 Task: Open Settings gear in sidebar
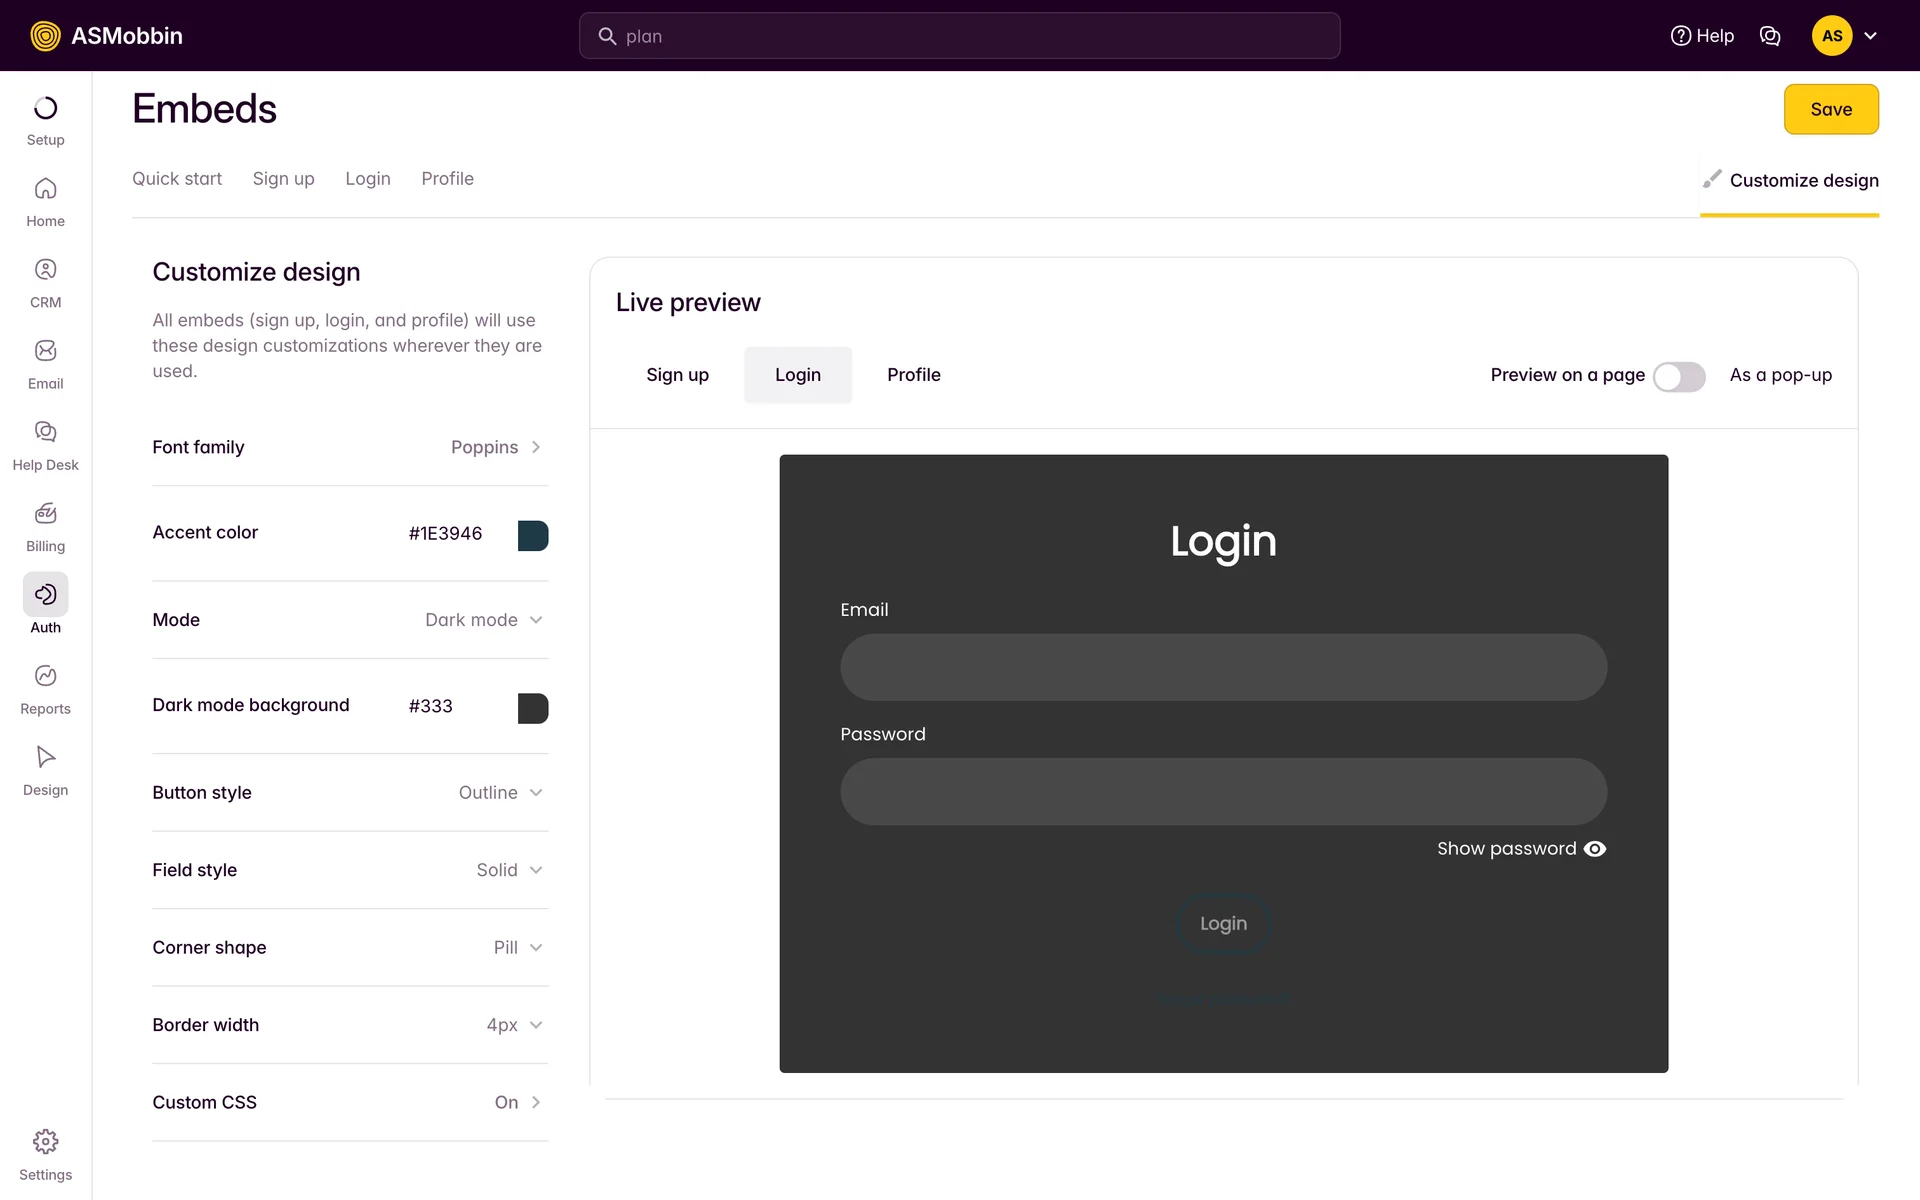pyautogui.click(x=45, y=1155)
